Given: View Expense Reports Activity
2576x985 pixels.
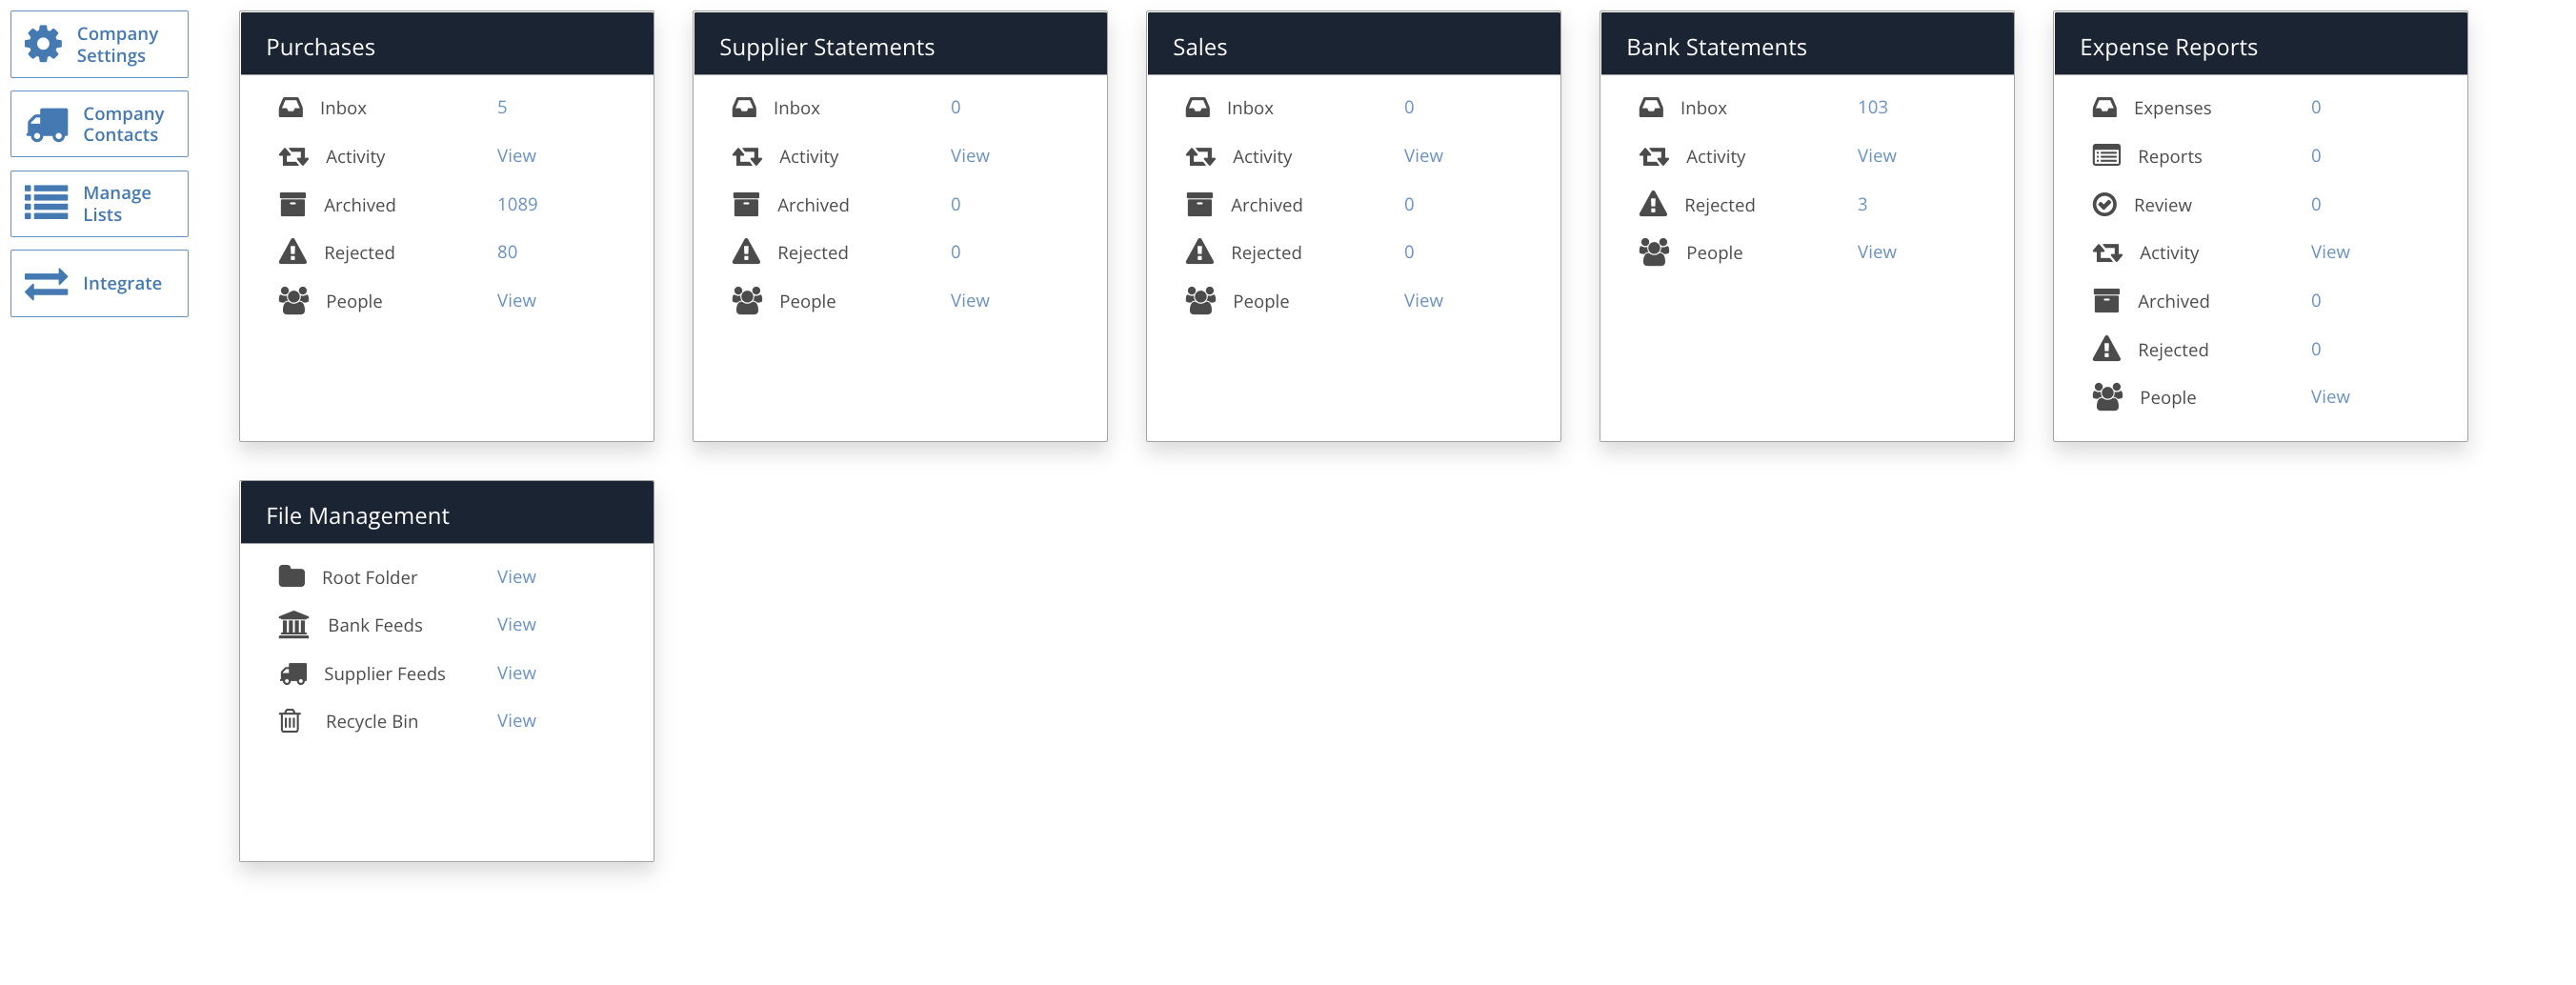Looking at the screenshot, I should click(x=2329, y=252).
